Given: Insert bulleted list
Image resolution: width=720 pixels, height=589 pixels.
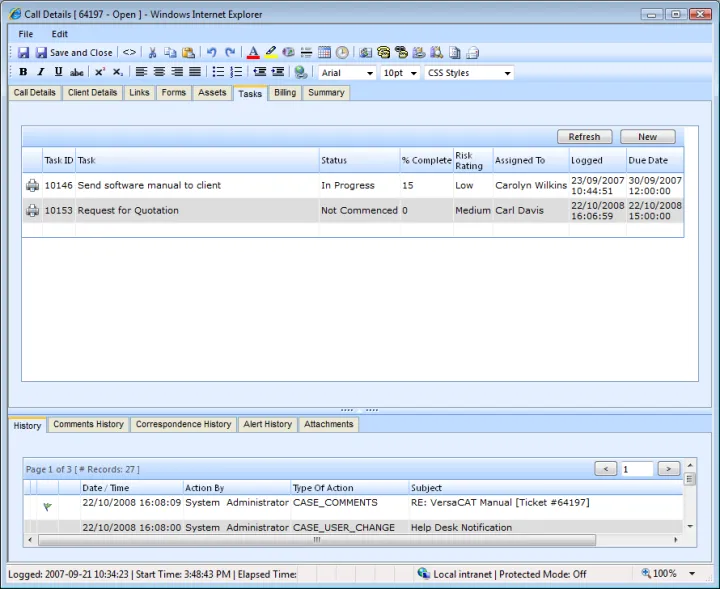Looking at the screenshot, I should (x=218, y=72).
